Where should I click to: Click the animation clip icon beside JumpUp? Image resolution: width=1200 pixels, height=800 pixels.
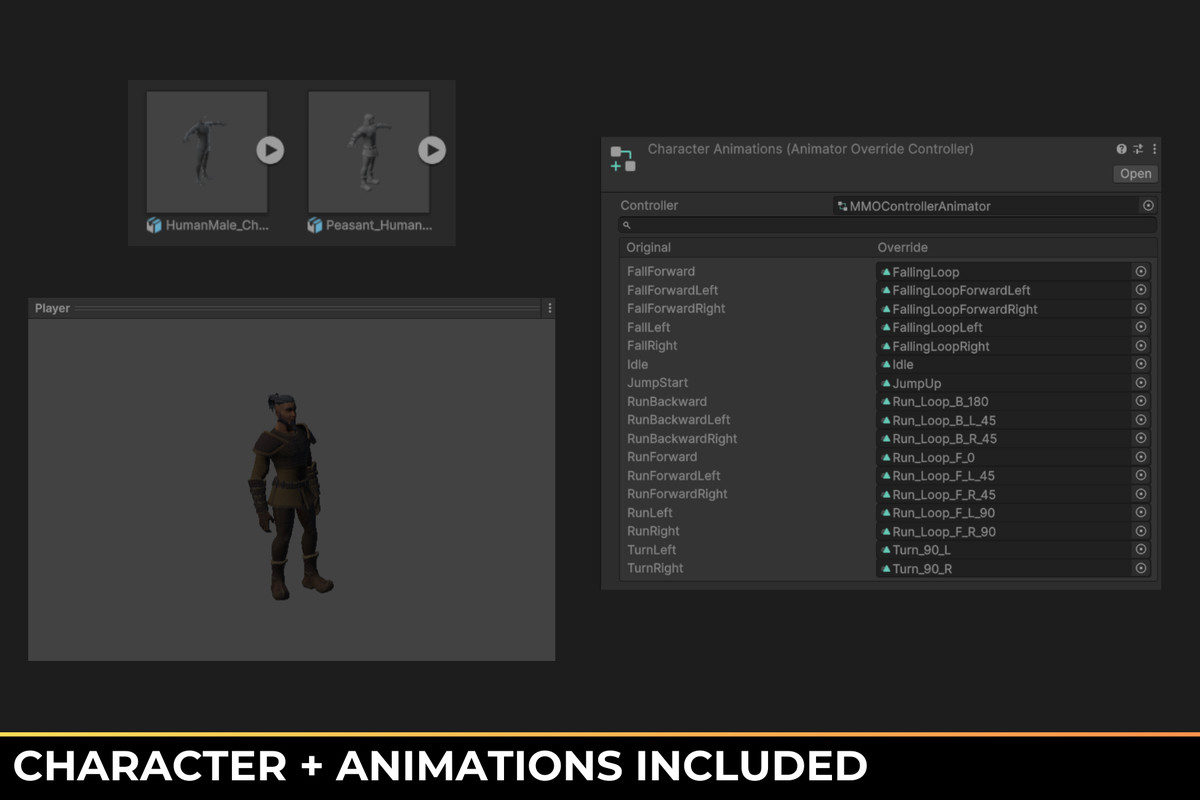click(885, 383)
